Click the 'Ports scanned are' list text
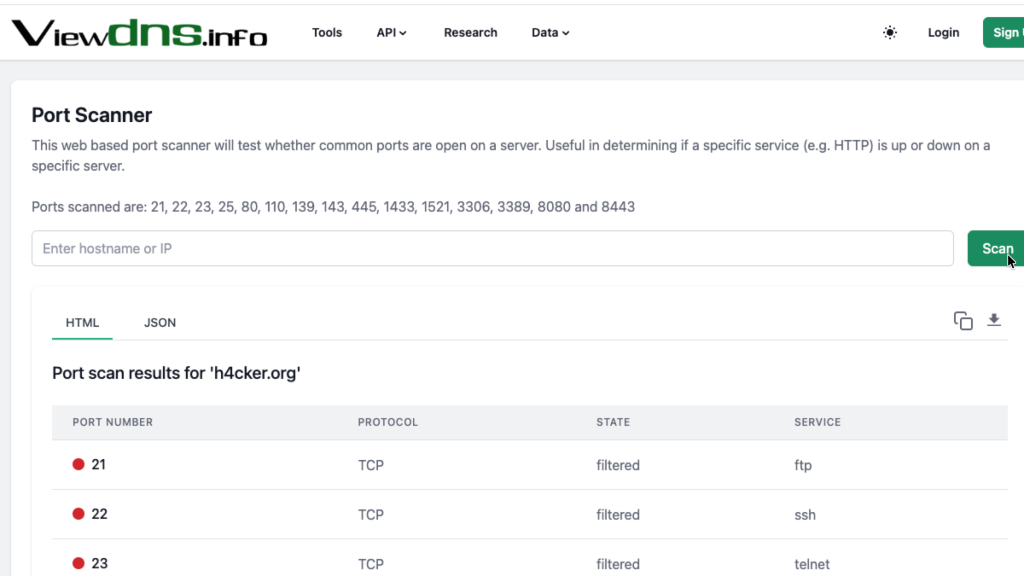Screen dimensions: 1024x576 tap(333, 206)
